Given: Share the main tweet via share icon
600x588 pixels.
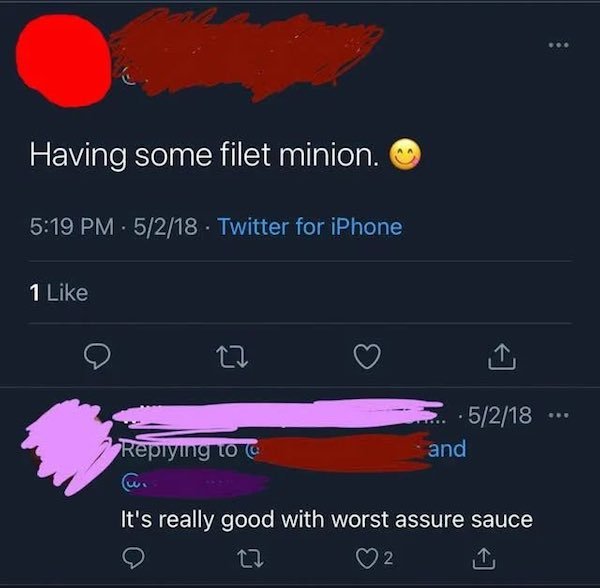Looking at the screenshot, I should coord(502,356).
